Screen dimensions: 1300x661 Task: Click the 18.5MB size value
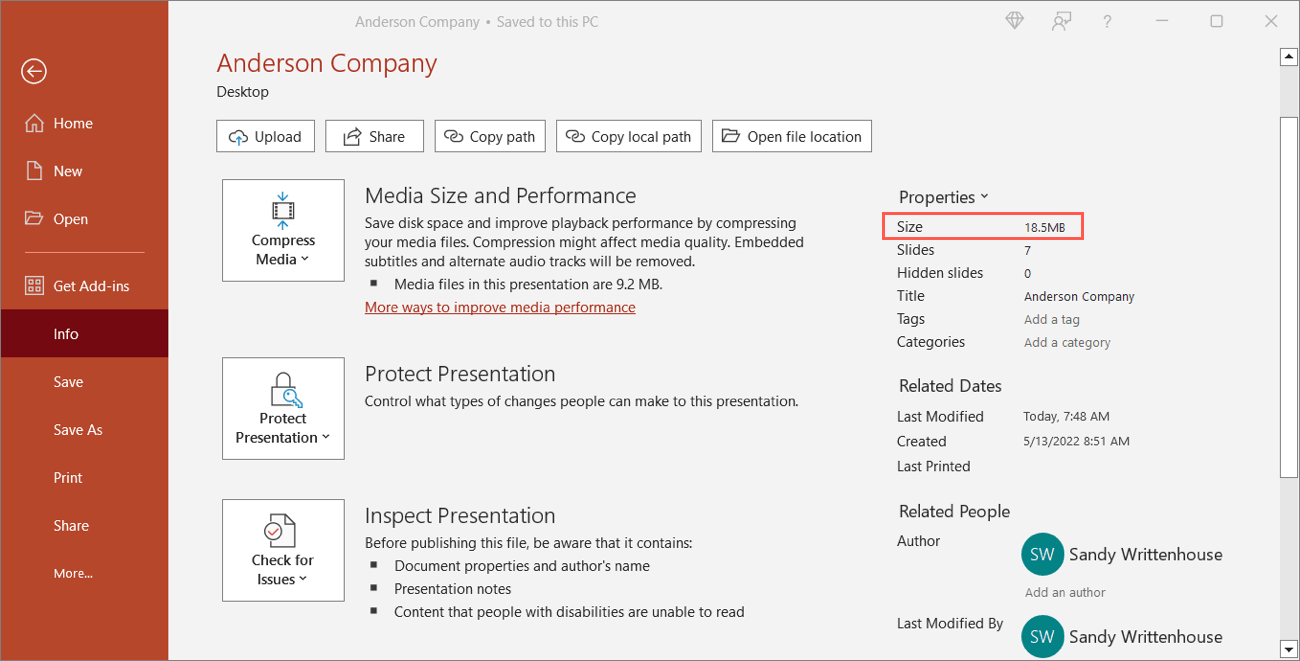[x=1045, y=228]
